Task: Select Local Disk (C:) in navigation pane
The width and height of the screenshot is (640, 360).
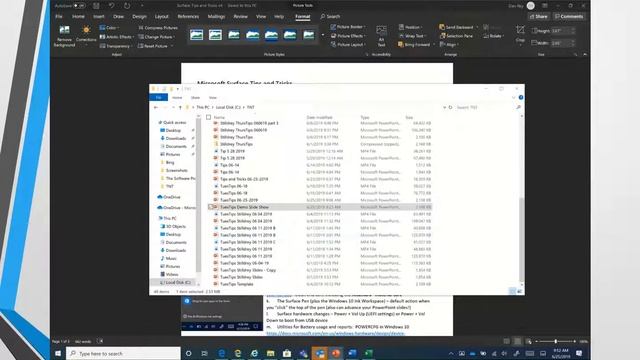Action: 178,282
